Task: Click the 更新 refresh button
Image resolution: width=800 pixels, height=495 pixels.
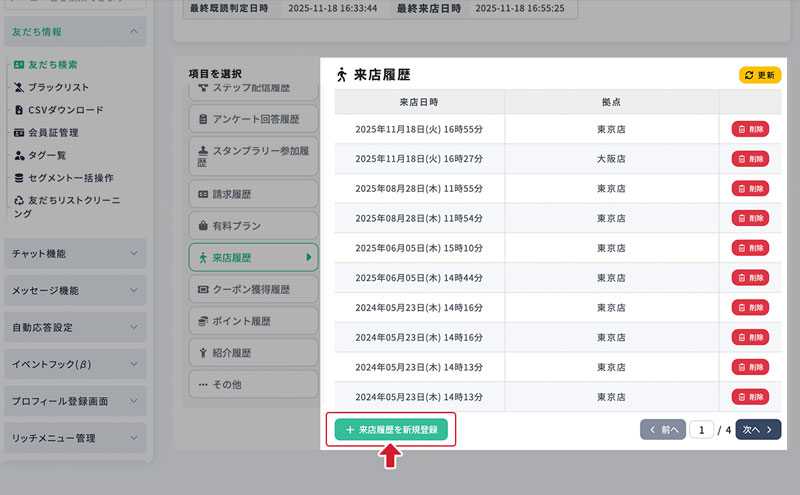Action: pyautogui.click(x=759, y=75)
